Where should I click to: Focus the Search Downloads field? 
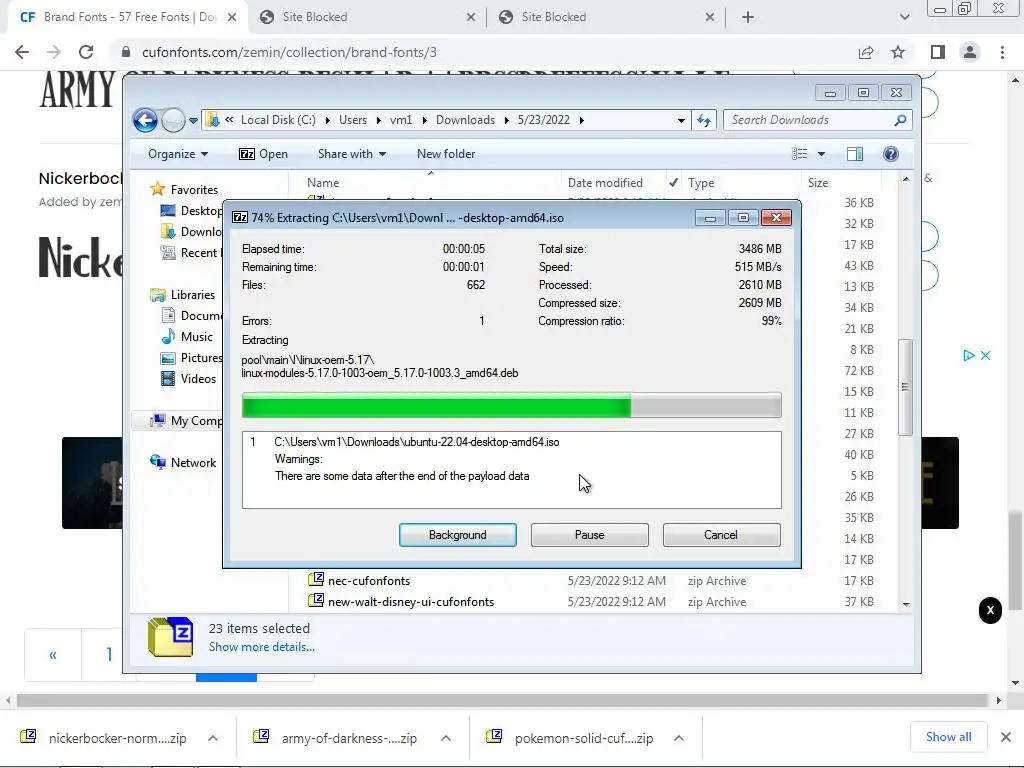[810, 120]
